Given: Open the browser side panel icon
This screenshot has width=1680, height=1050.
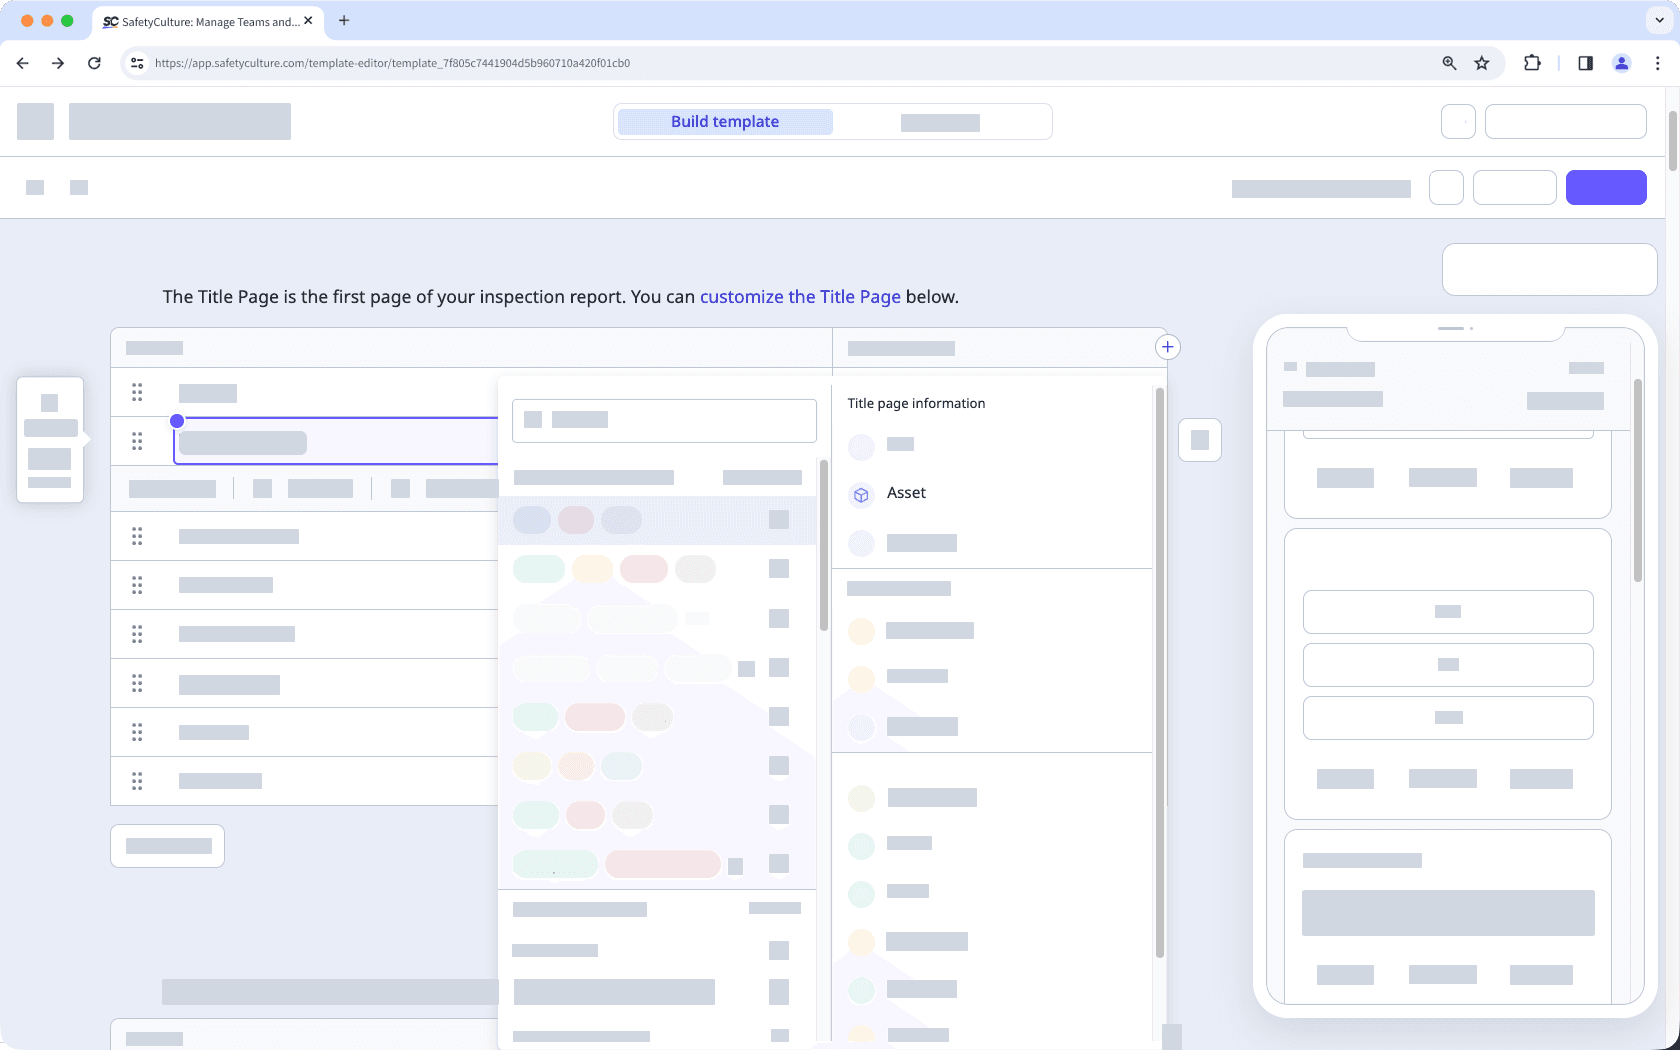Looking at the screenshot, I should tap(1584, 62).
